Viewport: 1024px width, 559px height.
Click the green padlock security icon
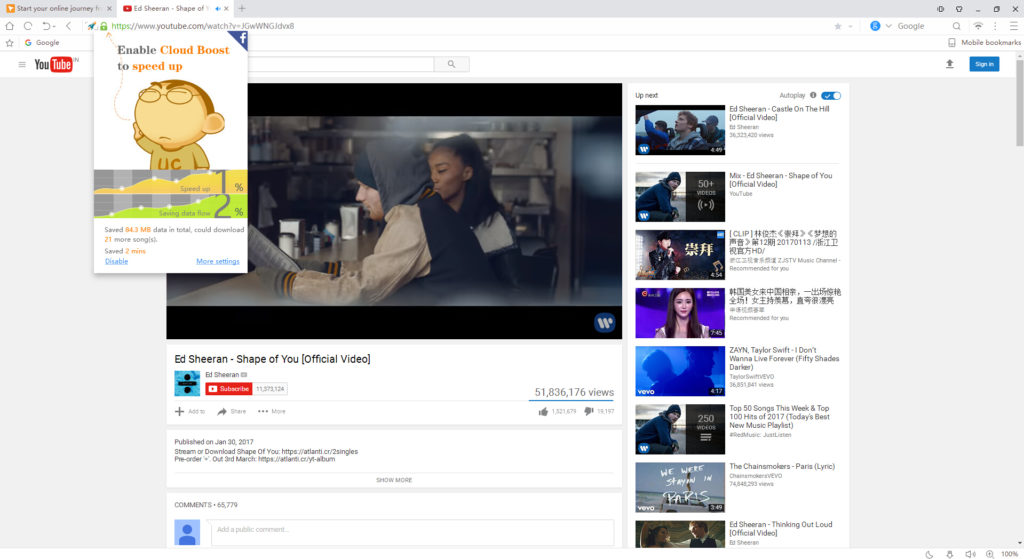(x=103, y=26)
